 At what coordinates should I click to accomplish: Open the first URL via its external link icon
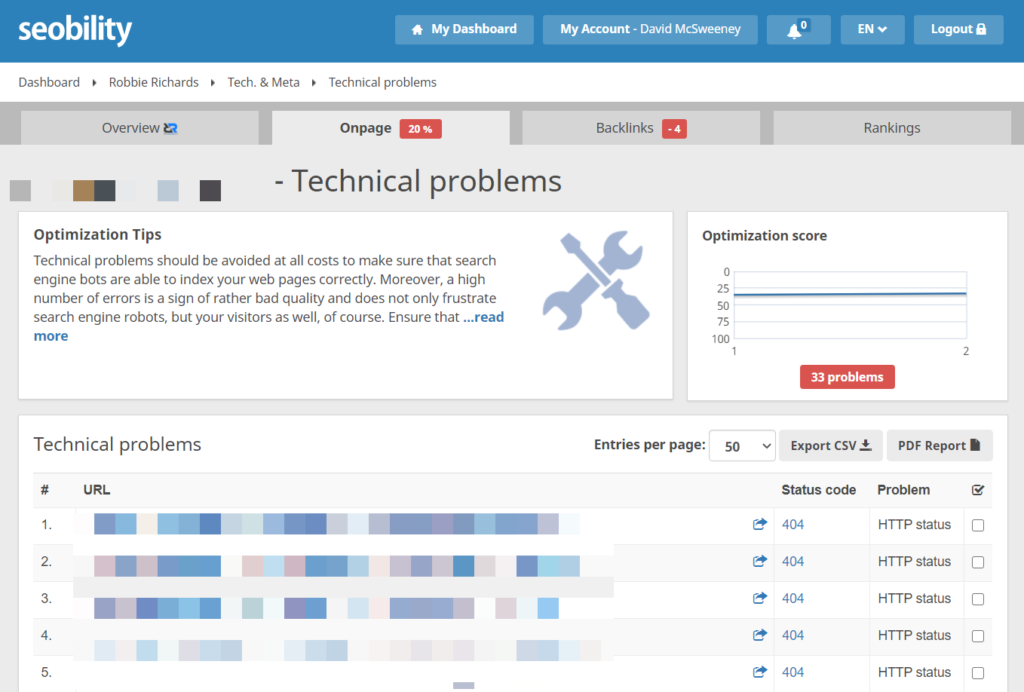(759, 523)
